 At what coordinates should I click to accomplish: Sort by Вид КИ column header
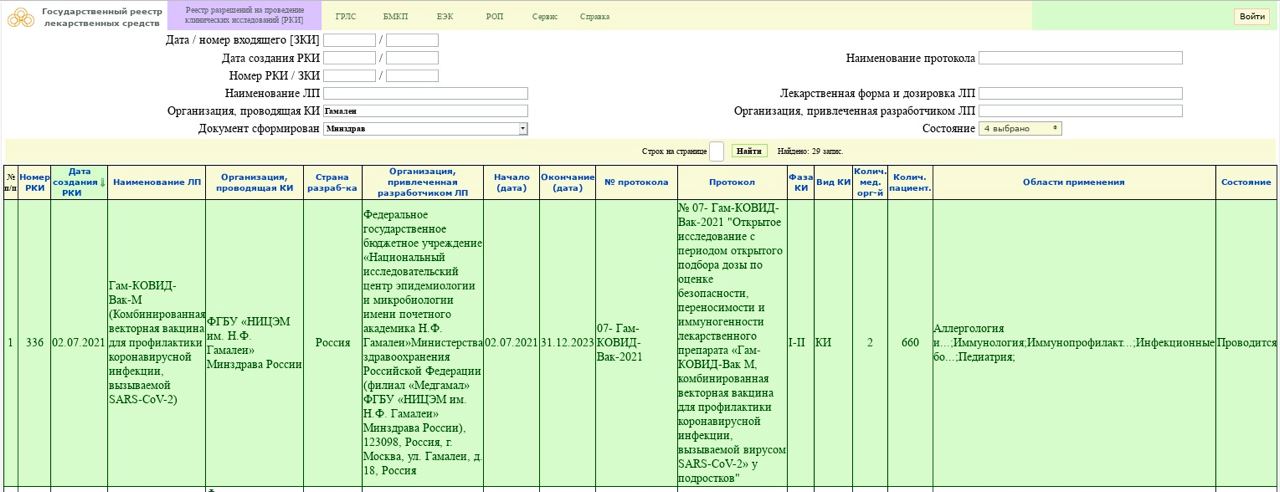pyautogui.click(x=833, y=182)
